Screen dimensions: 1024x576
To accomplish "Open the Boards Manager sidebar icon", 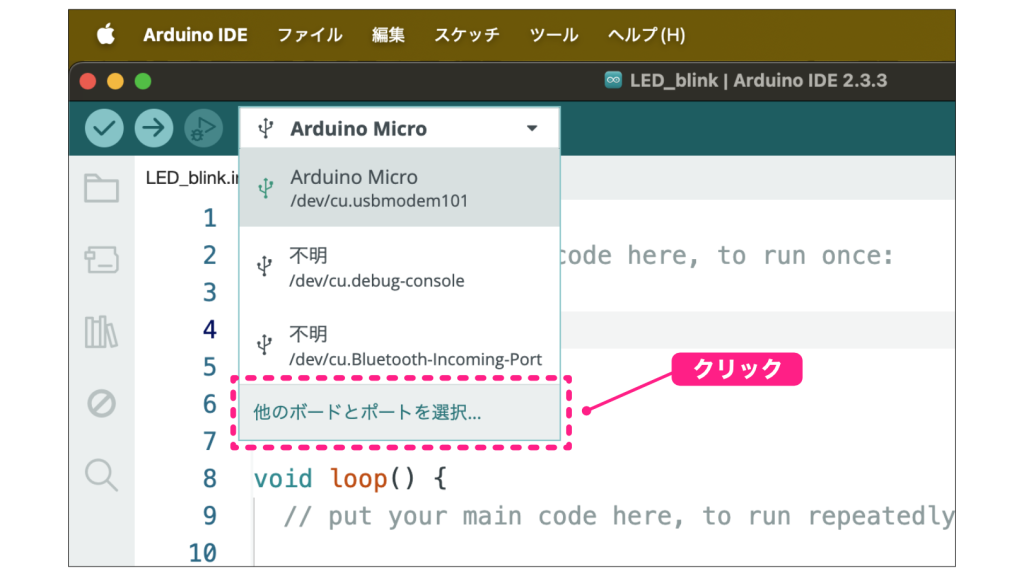I will point(101,259).
